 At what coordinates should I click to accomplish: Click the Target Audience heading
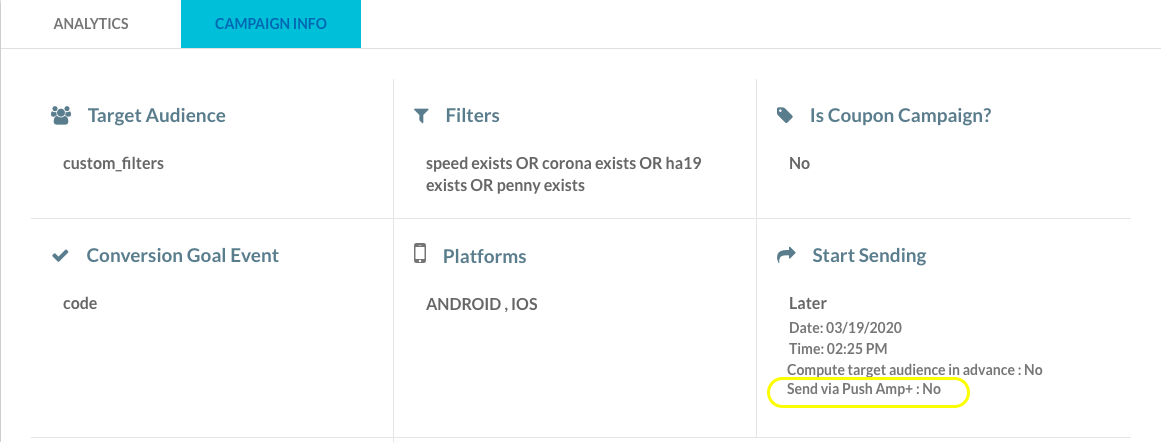156,115
